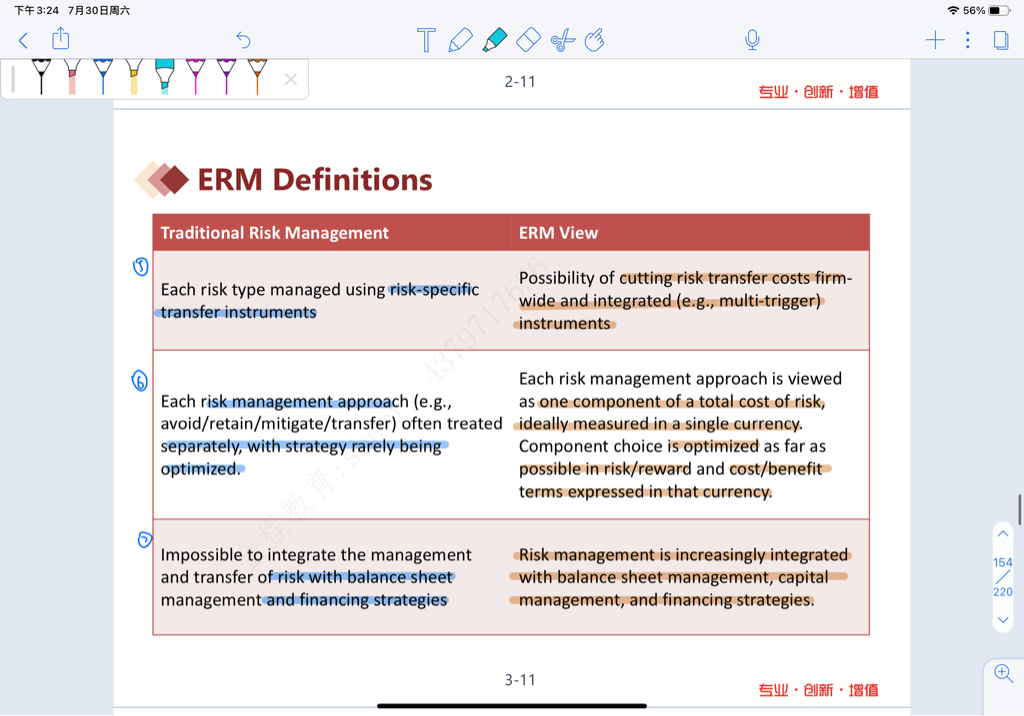Open the three-dot more options menu
Viewport: 1024px width, 716px height.
point(967,40)
